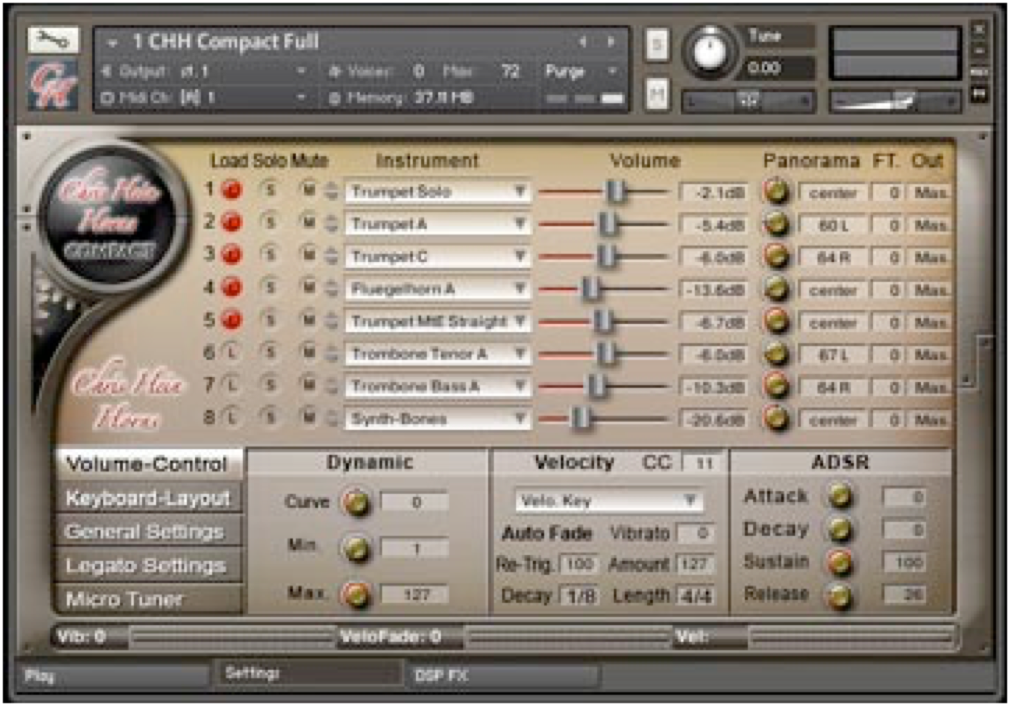The image size is (1010, 706).
Task: Click the Trumpet Solo panorama knob
Action: point(776,191)
